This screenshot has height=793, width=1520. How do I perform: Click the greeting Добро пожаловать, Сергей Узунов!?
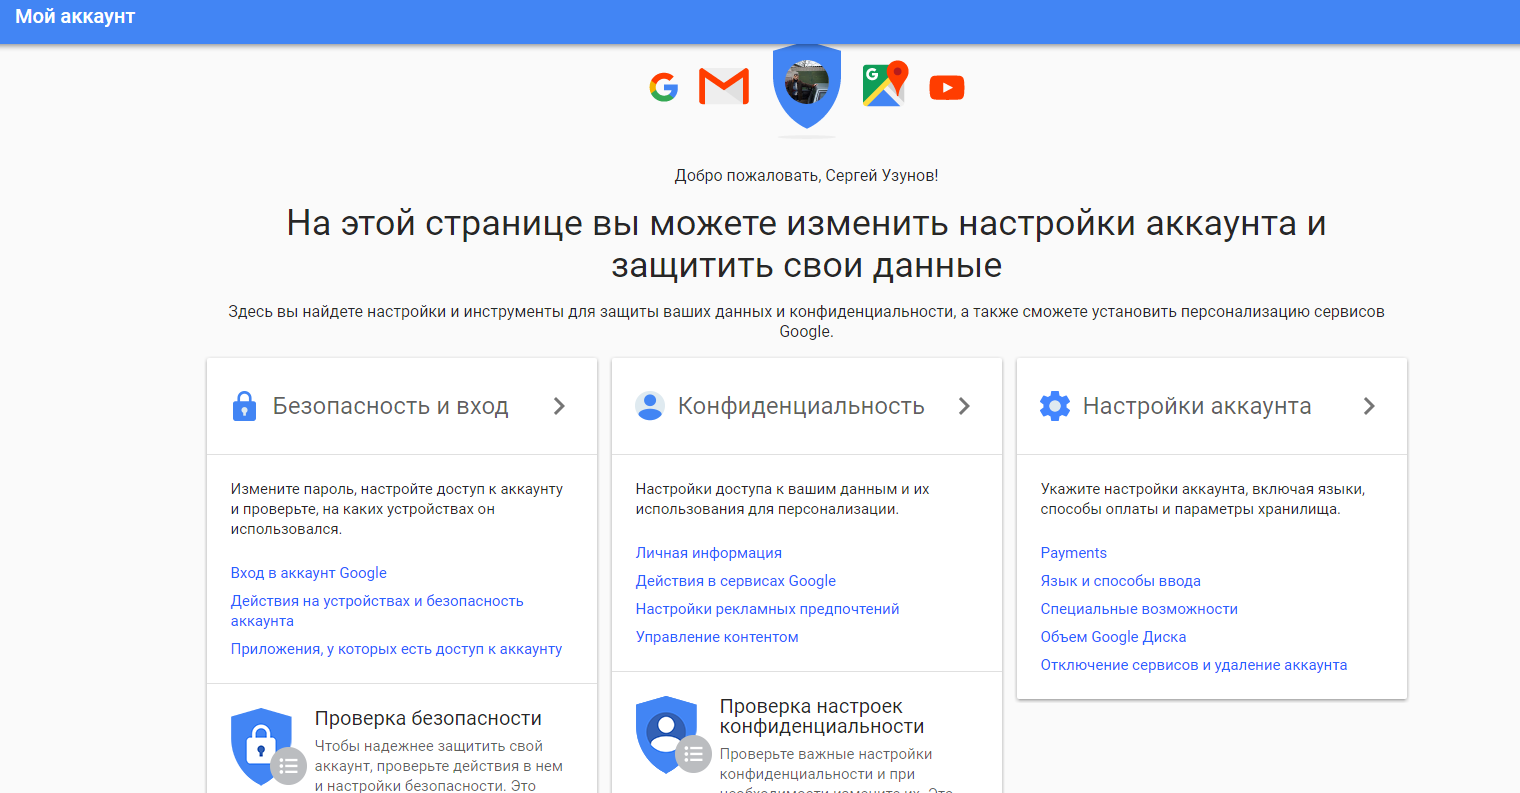pos(806,175)
